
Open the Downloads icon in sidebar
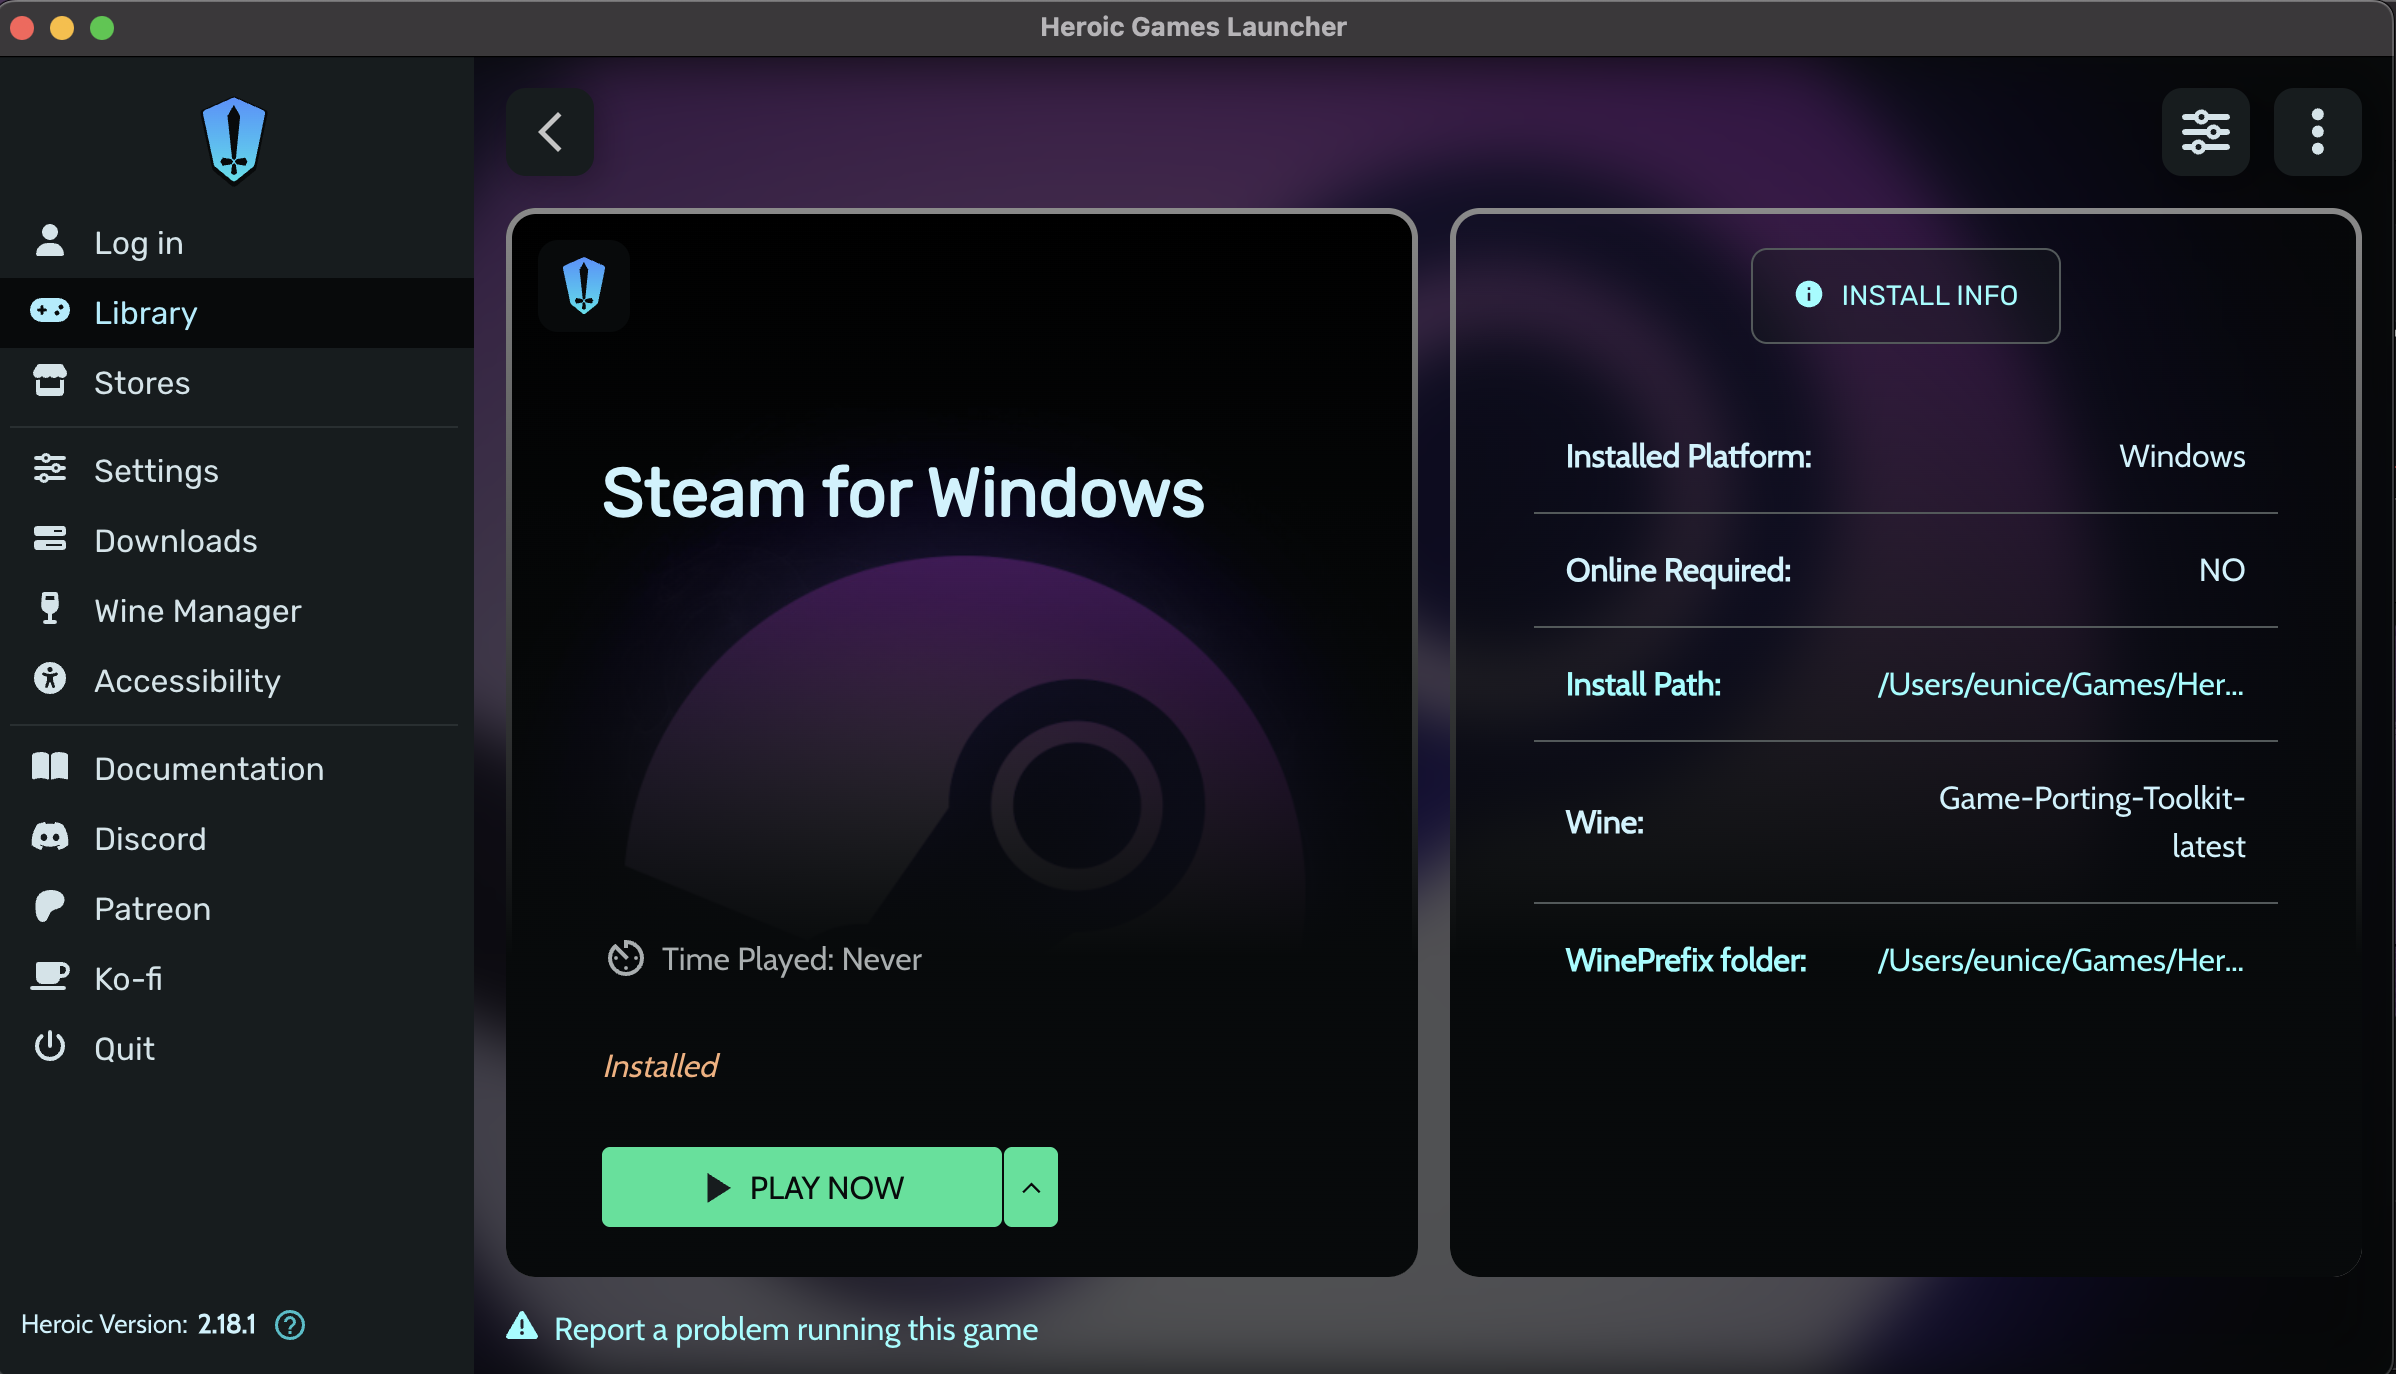51,540
